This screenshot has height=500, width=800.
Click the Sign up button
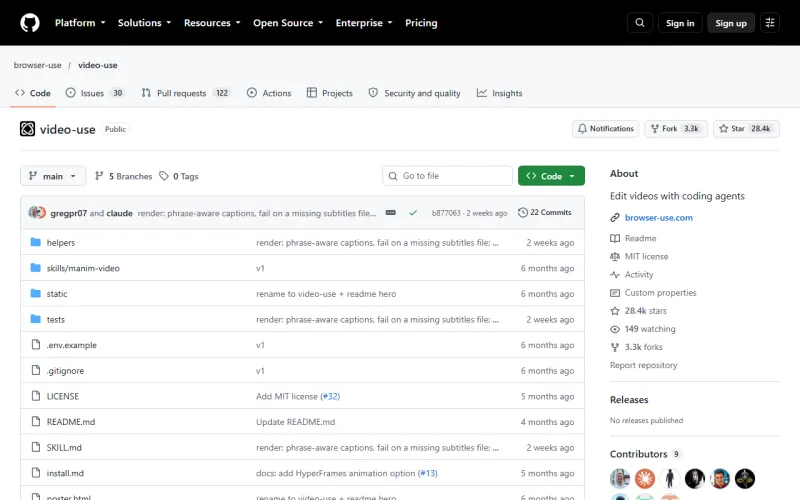coord(731,23)
